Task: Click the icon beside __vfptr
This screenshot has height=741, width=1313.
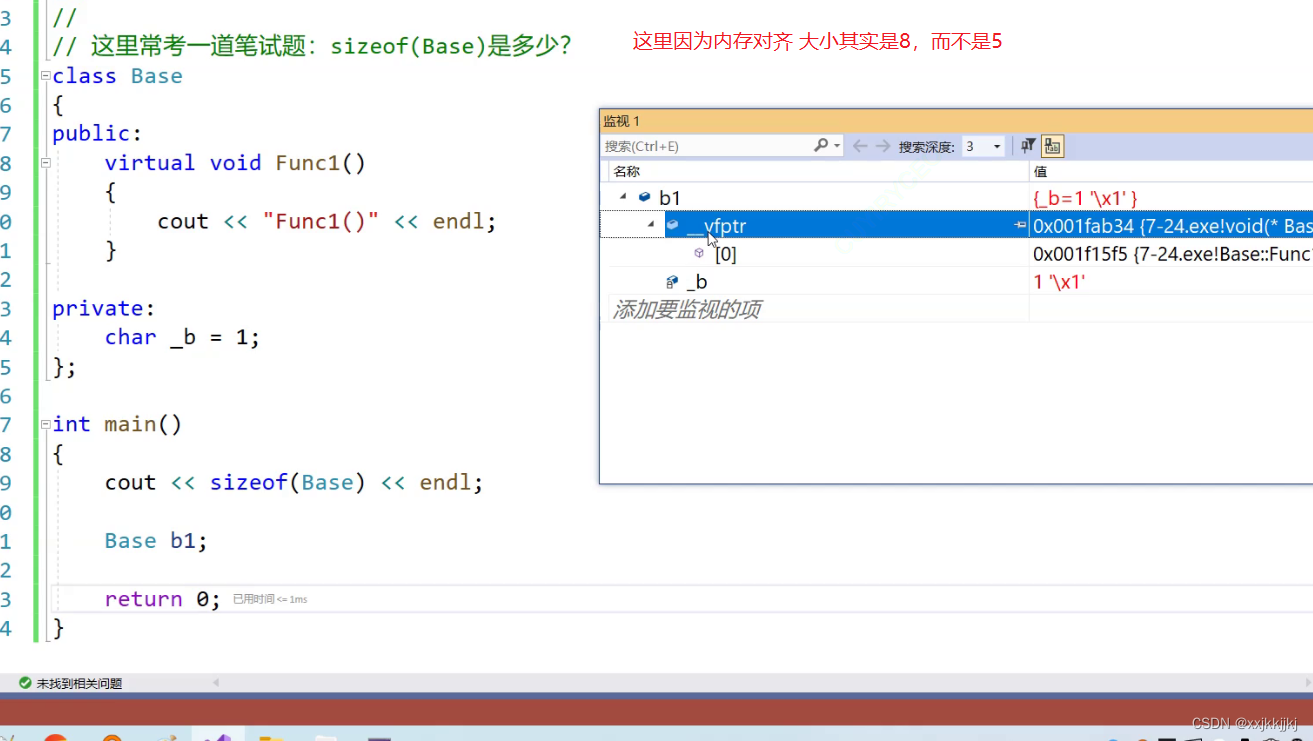Action: point(672,225)
